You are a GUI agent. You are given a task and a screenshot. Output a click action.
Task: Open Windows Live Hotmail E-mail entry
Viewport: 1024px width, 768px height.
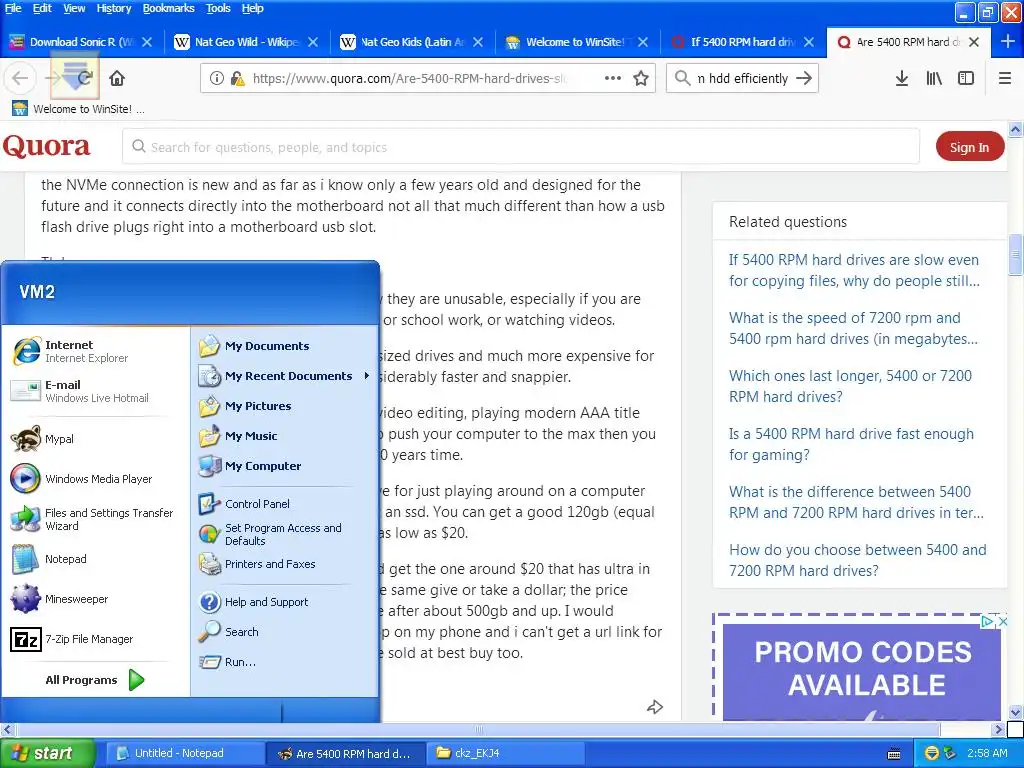[x=79, y=391]
